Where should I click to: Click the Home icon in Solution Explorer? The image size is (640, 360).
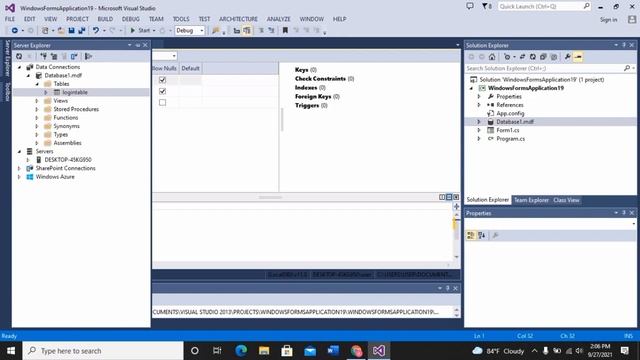tap(492, 57)
